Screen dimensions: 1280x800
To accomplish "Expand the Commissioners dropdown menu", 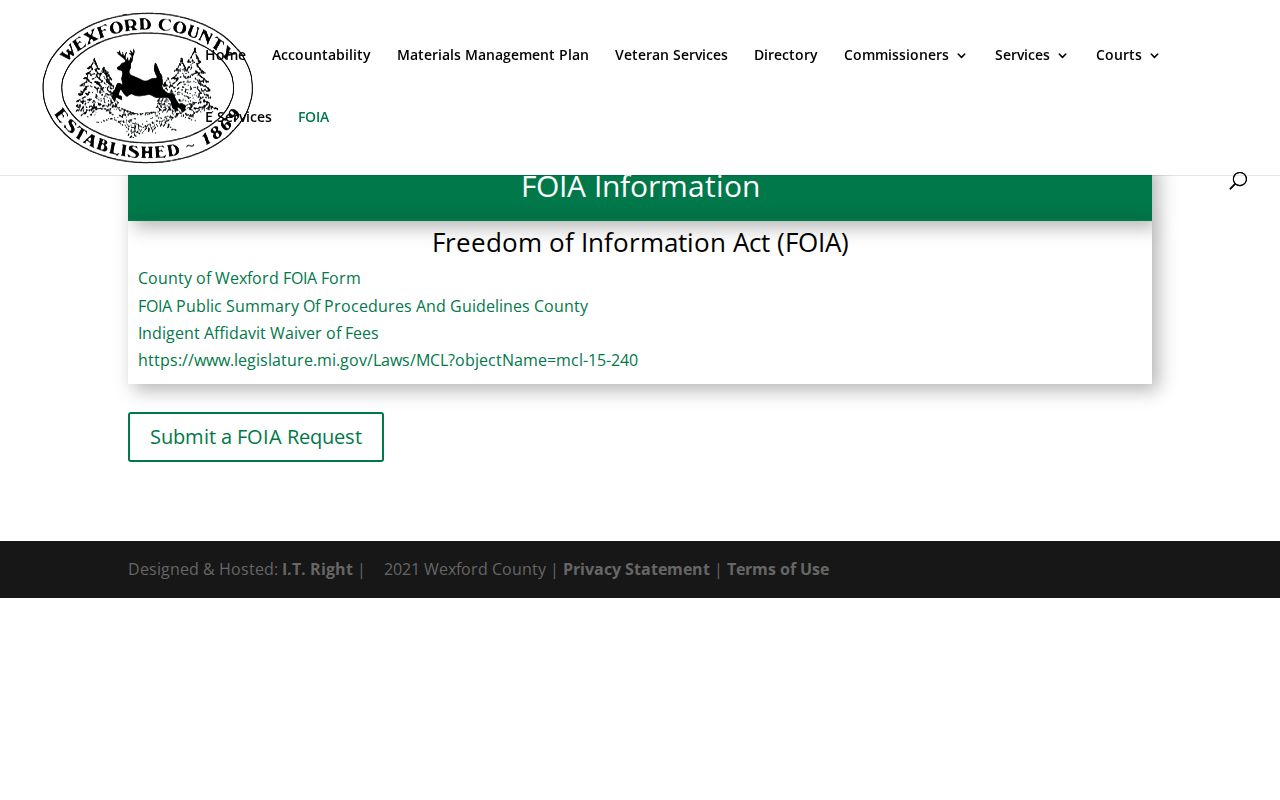I will (906, 55).
